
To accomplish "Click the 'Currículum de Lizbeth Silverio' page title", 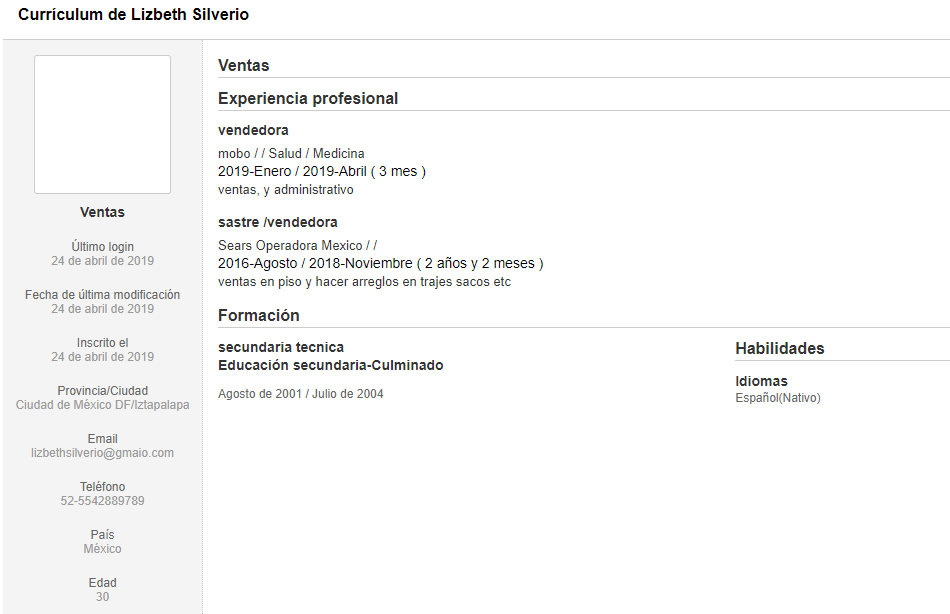I will click(x=133, y=15).
